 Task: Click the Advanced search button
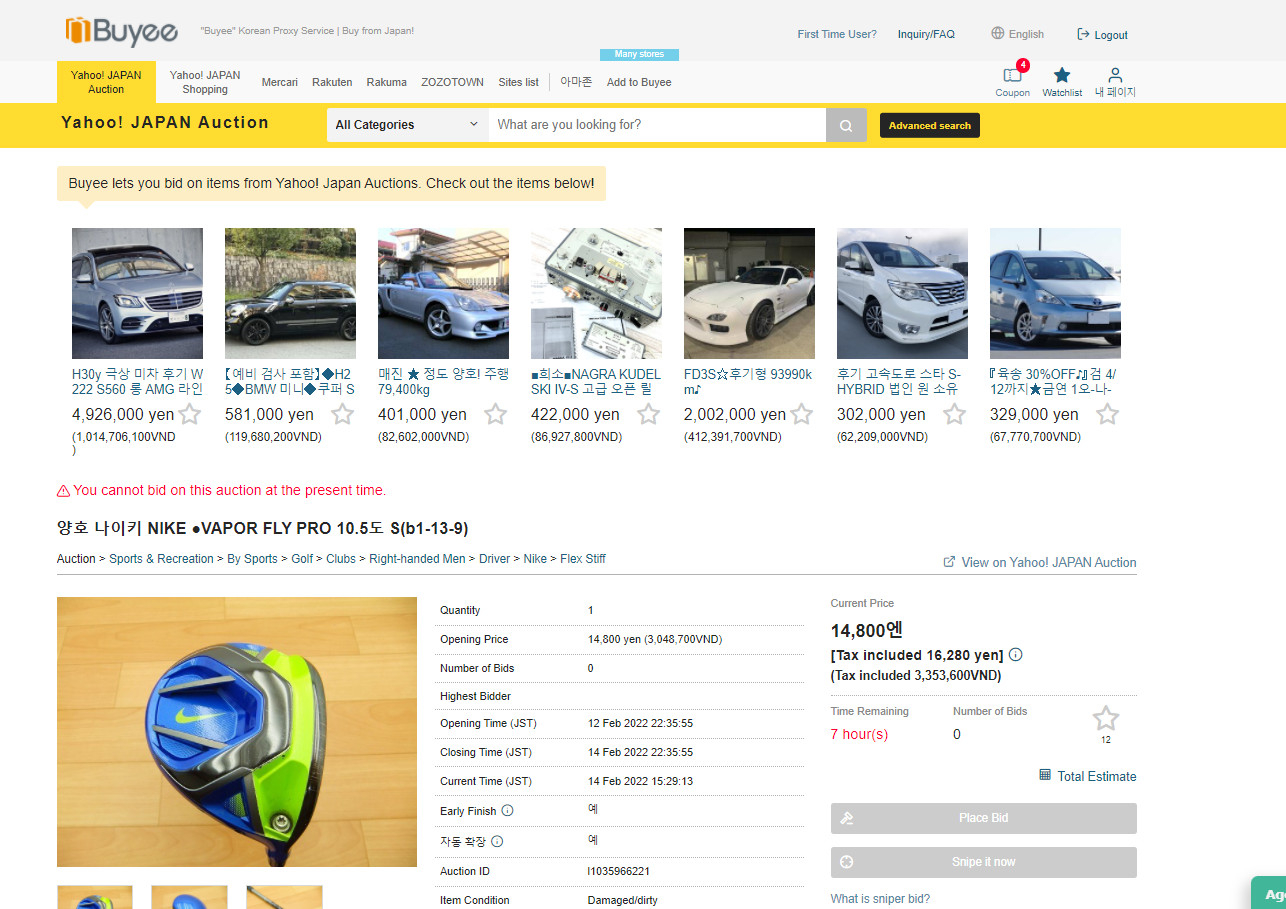coord(930,125)
